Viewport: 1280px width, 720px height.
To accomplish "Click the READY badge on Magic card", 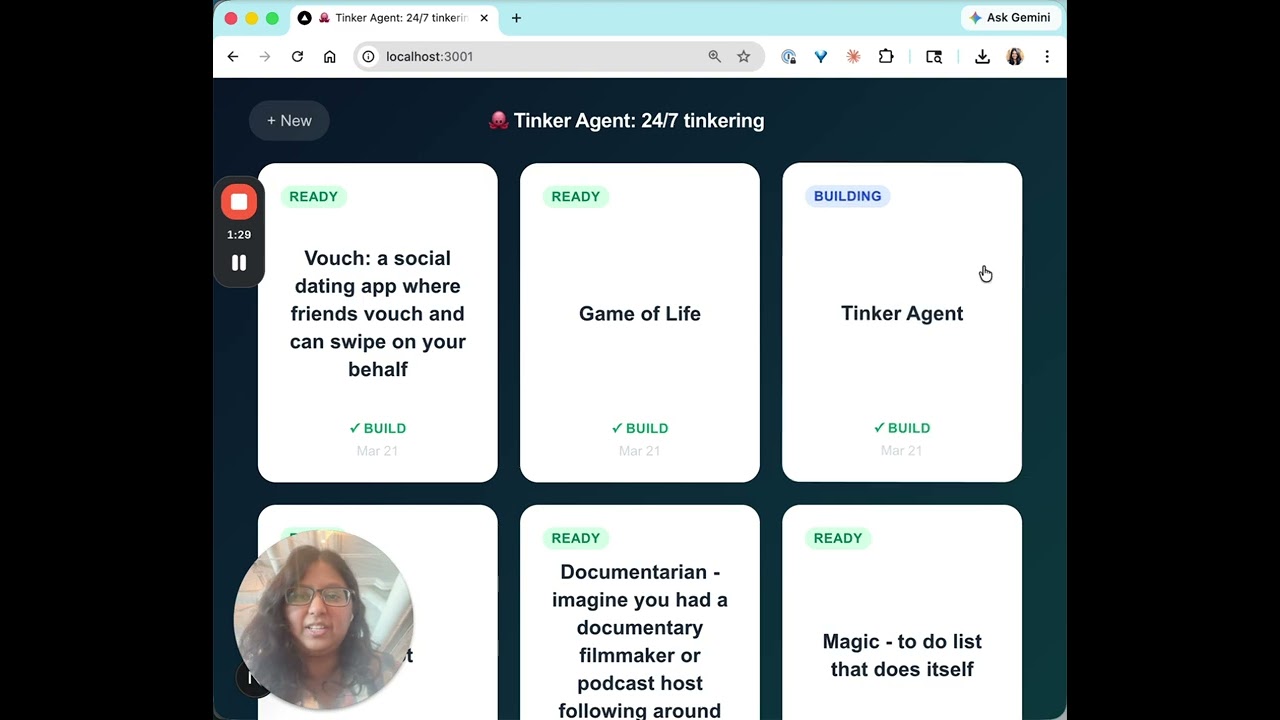I will 838,538.
